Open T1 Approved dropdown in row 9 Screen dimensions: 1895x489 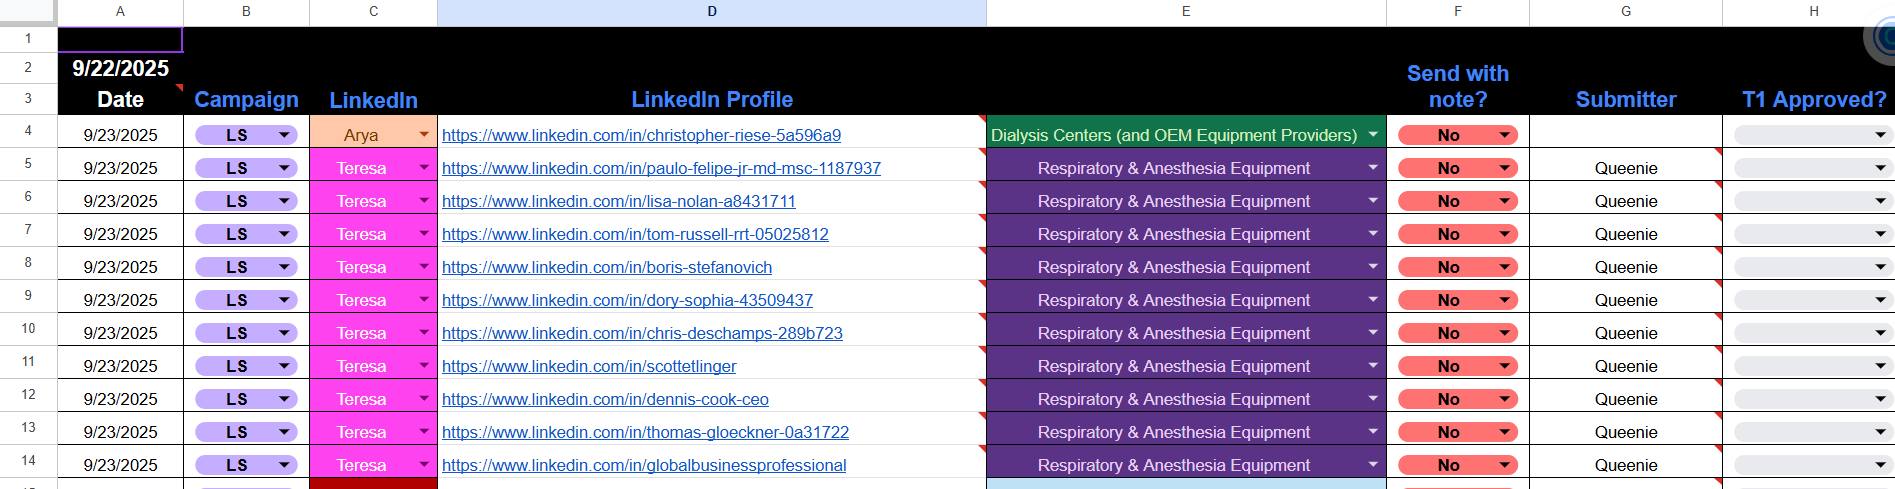pos(1880,300)
